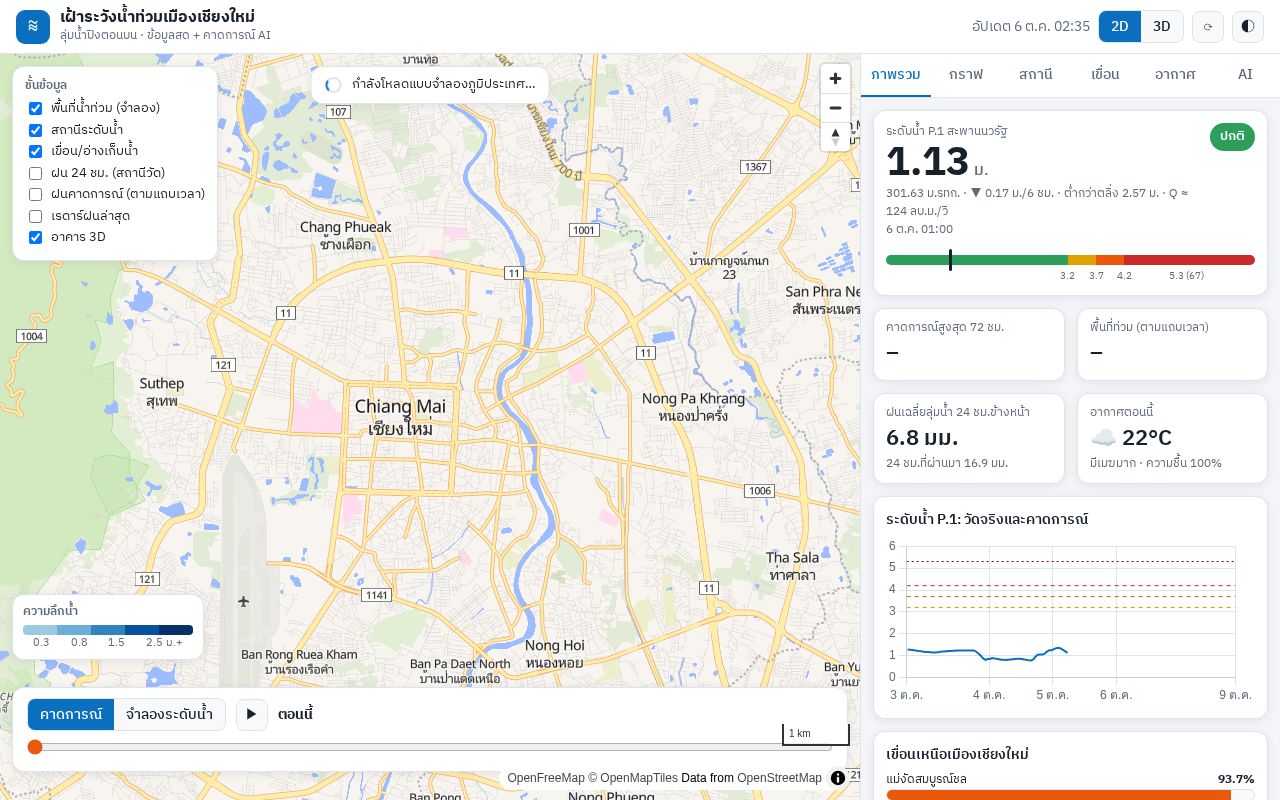1280x800 pixels.
Task: Click the wave logo icon in header
Action: 33,27
